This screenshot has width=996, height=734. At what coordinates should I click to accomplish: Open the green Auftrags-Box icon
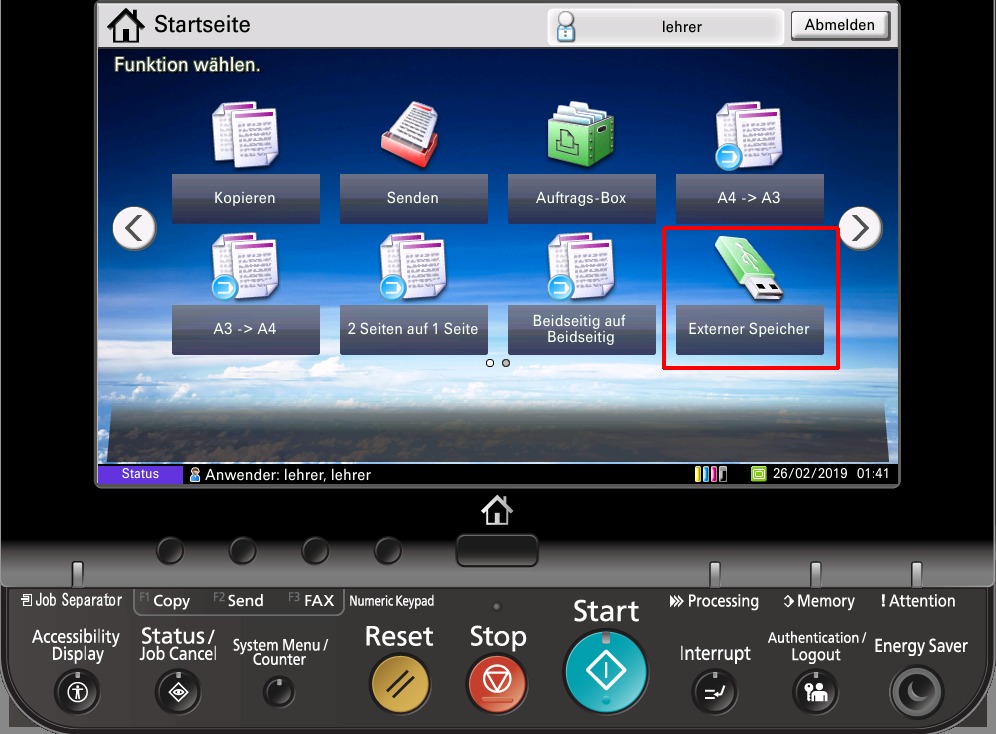pos(580,135)
